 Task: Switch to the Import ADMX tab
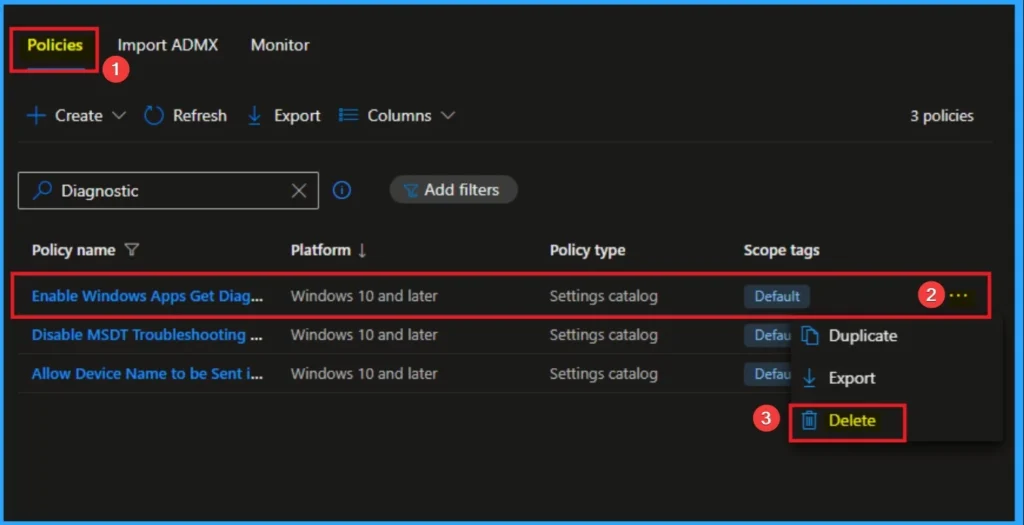point(167,45)
